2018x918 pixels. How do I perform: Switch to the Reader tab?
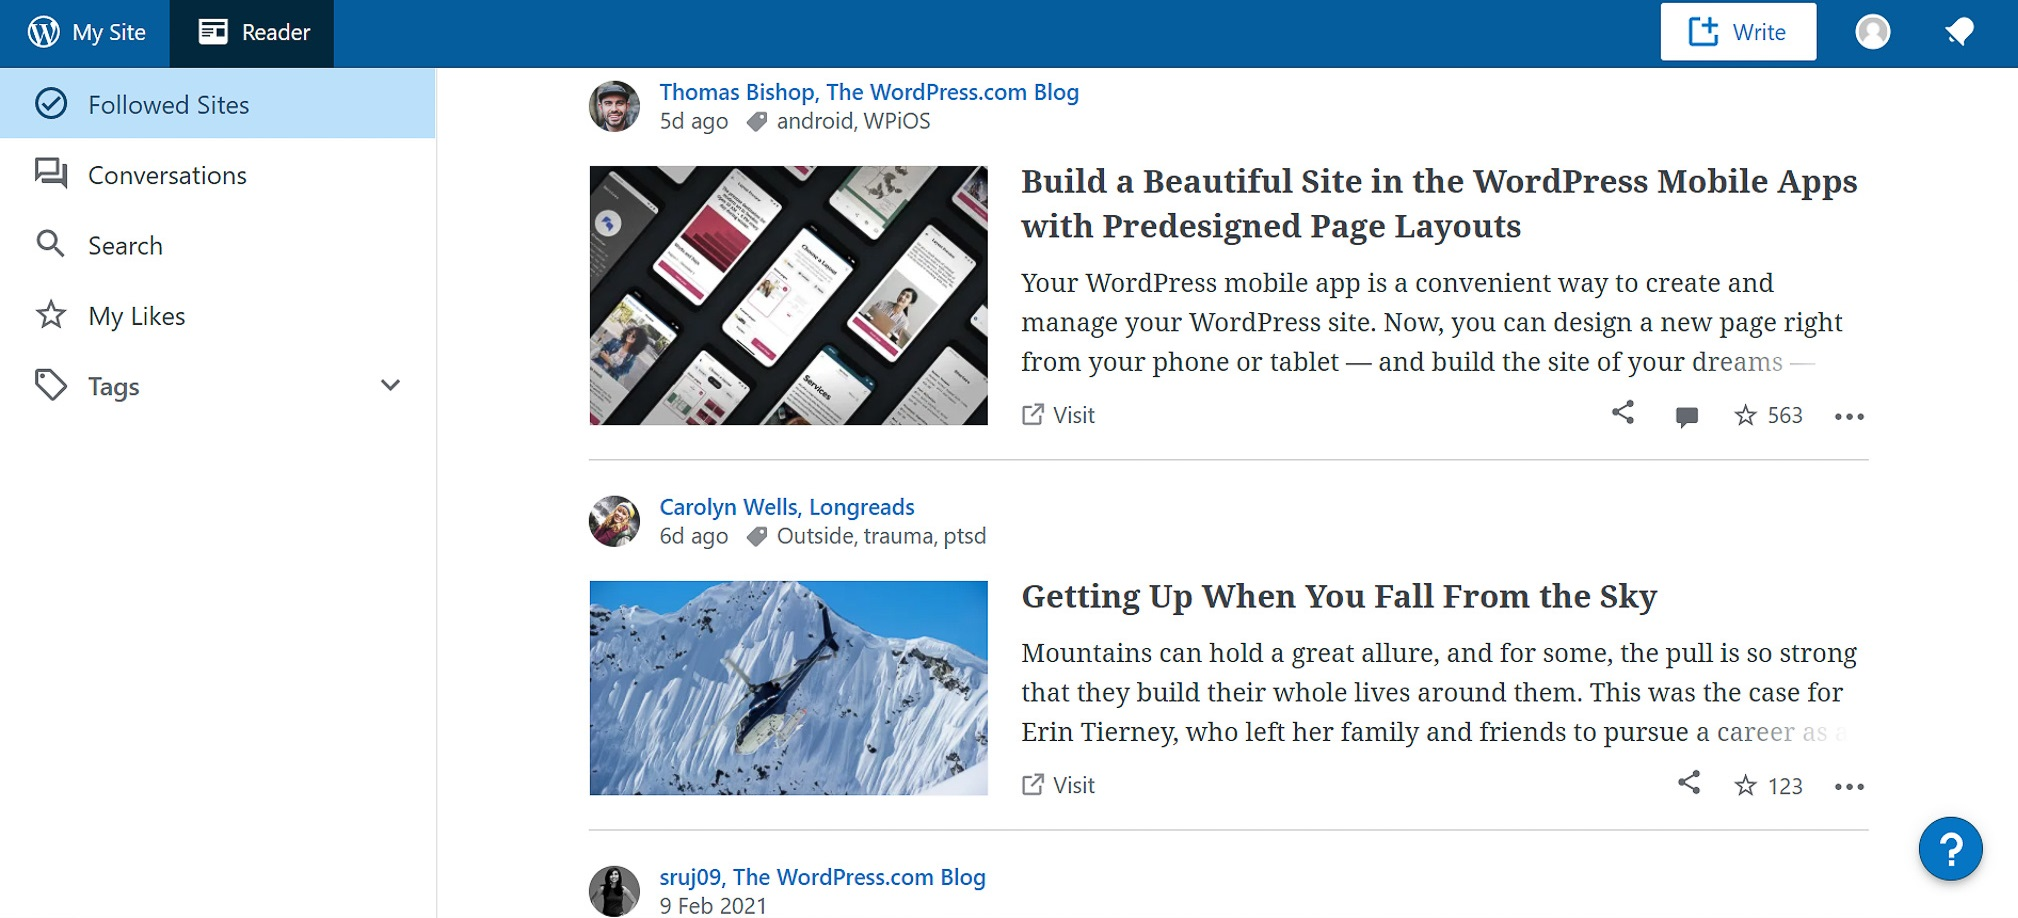(252, 31)
